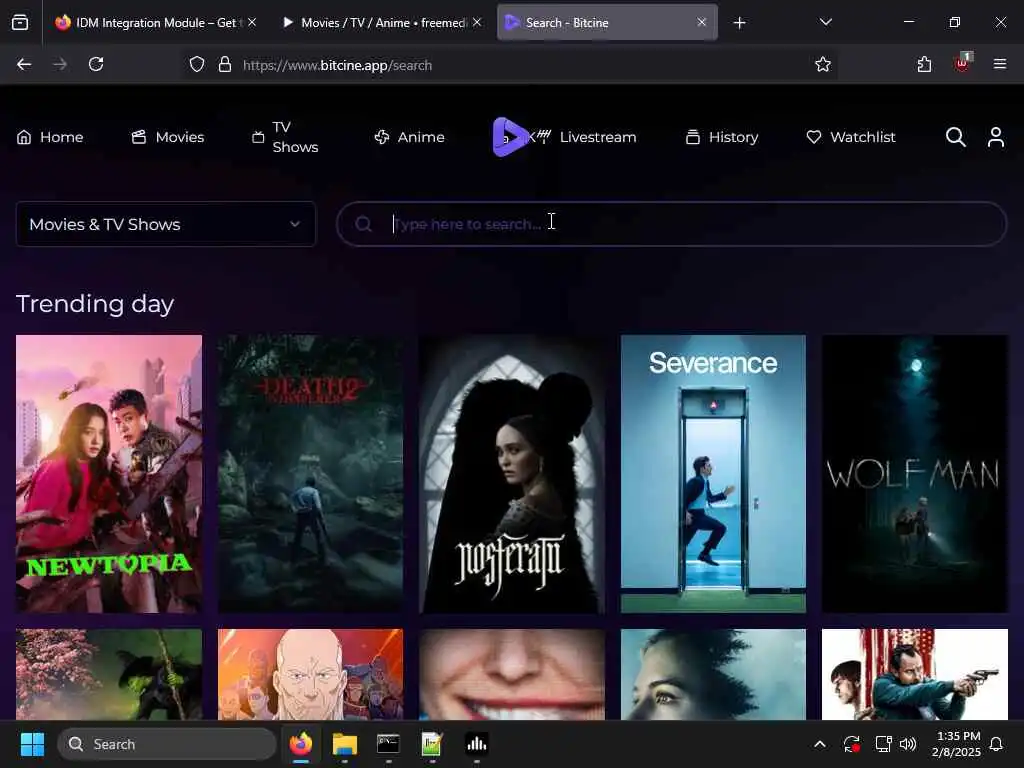This screenshot has width=1024, height=768.
Task: Open the terminal app on the taskbar
Action: pyautogui.click(x=388, y=744)
